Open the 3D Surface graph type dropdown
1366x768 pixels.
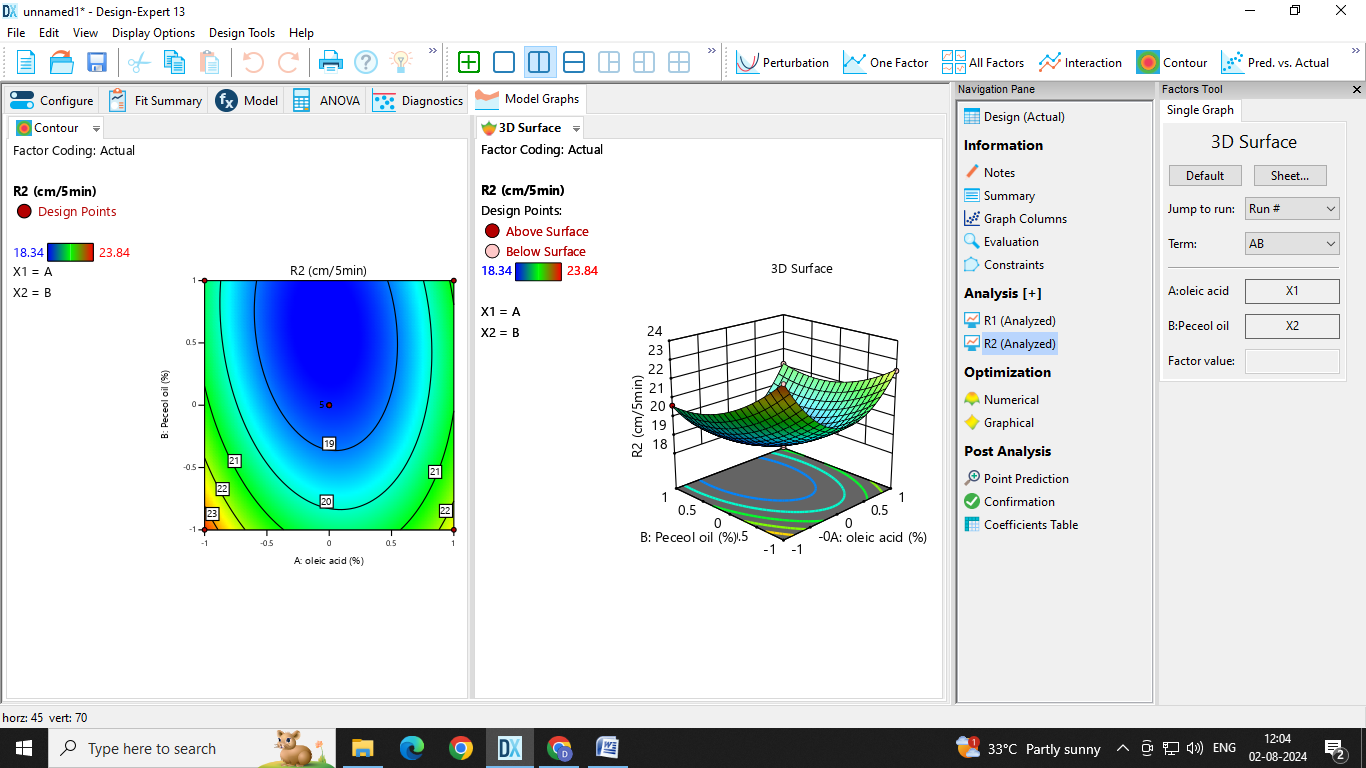(x=576, y=129)
